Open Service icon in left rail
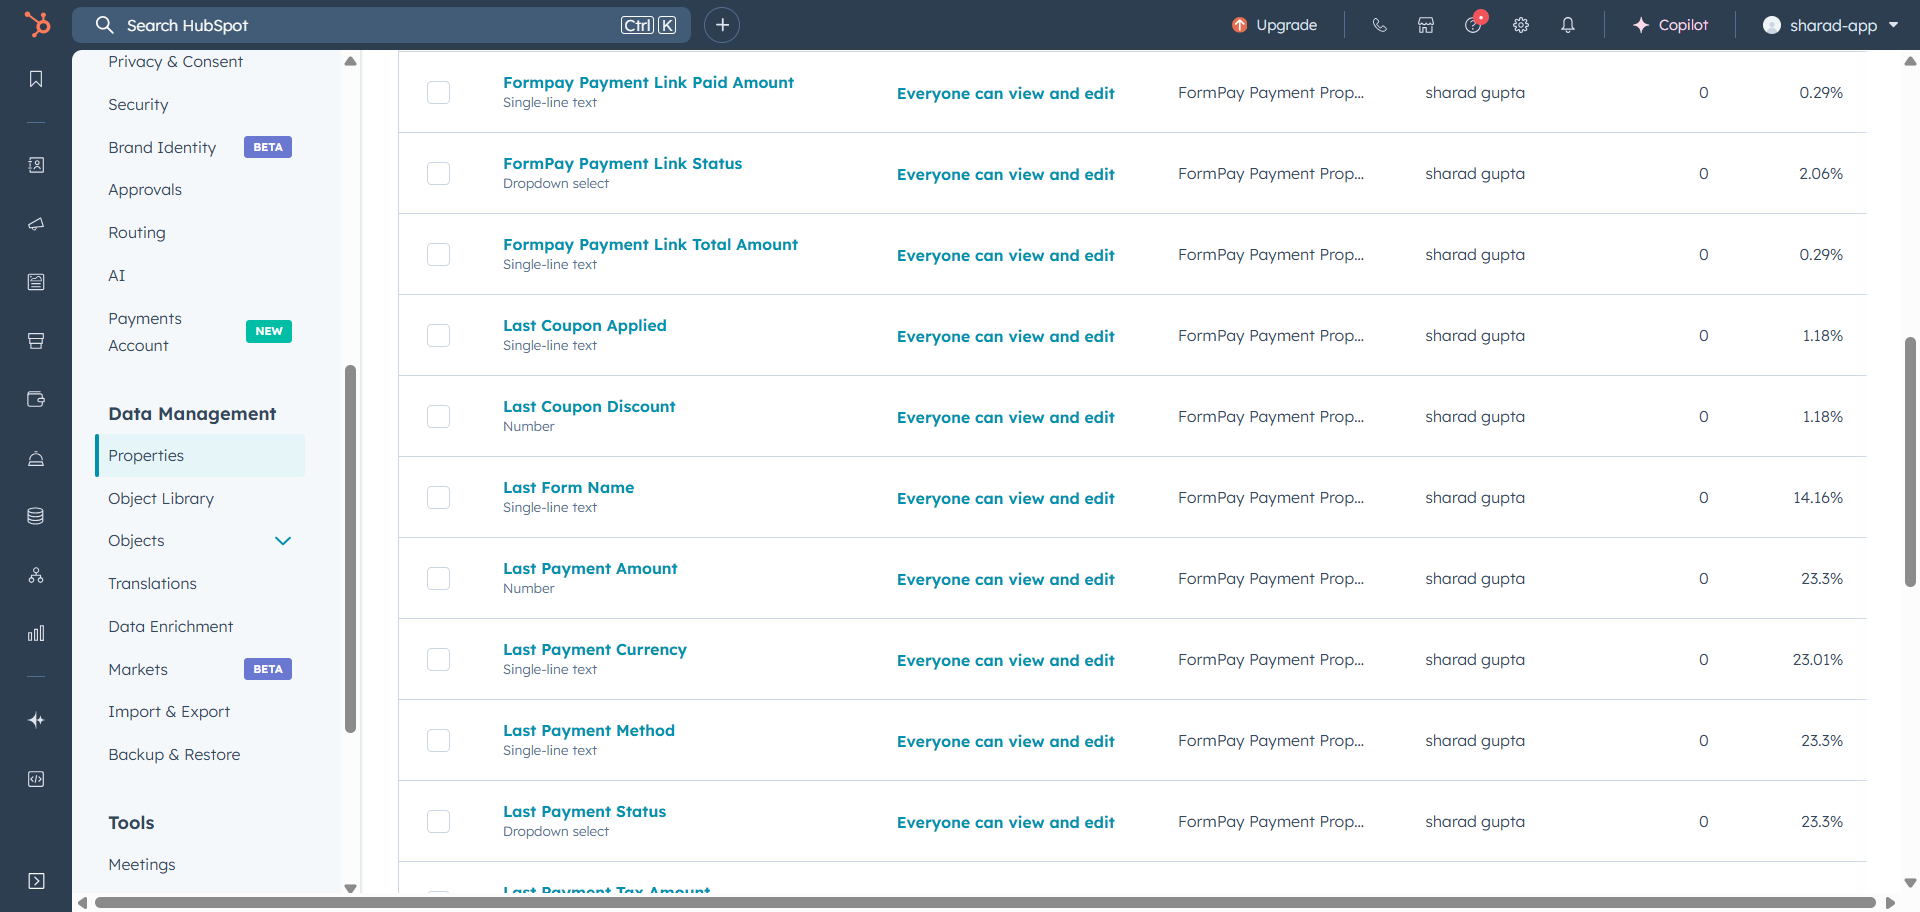Viewport: 1920px width, 912px height. point(36,458)
